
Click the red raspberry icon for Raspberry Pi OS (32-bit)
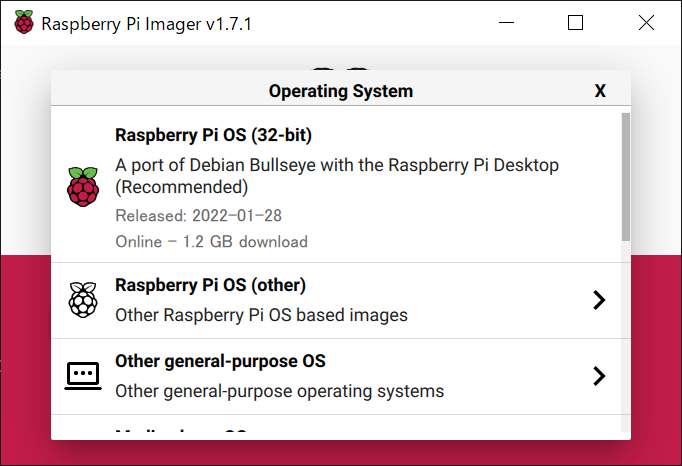click(x=83, y=187)
